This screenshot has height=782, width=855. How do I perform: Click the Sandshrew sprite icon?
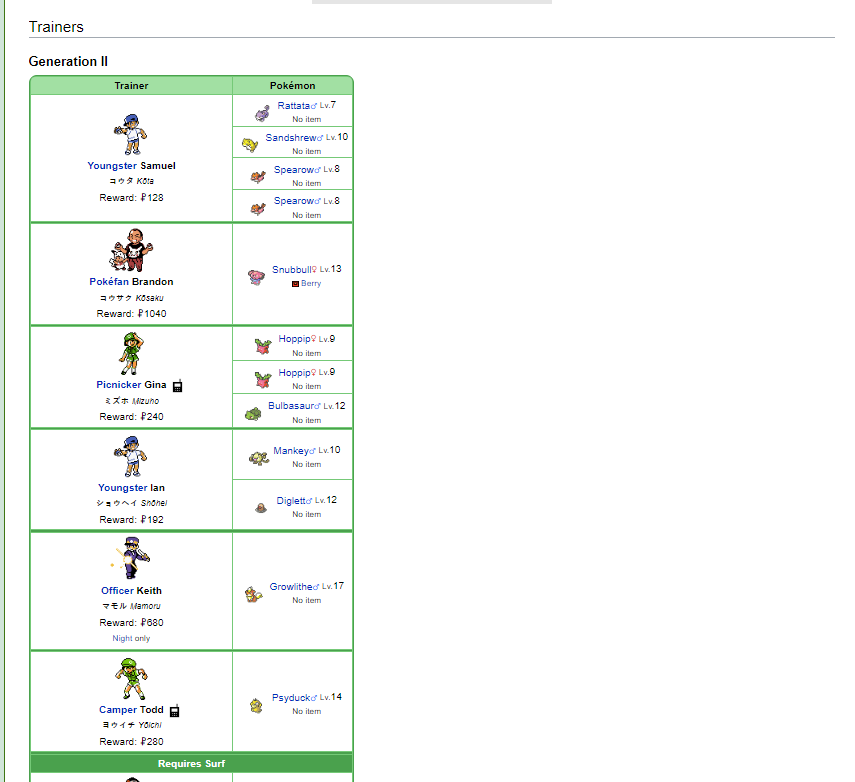click(250, 145)
